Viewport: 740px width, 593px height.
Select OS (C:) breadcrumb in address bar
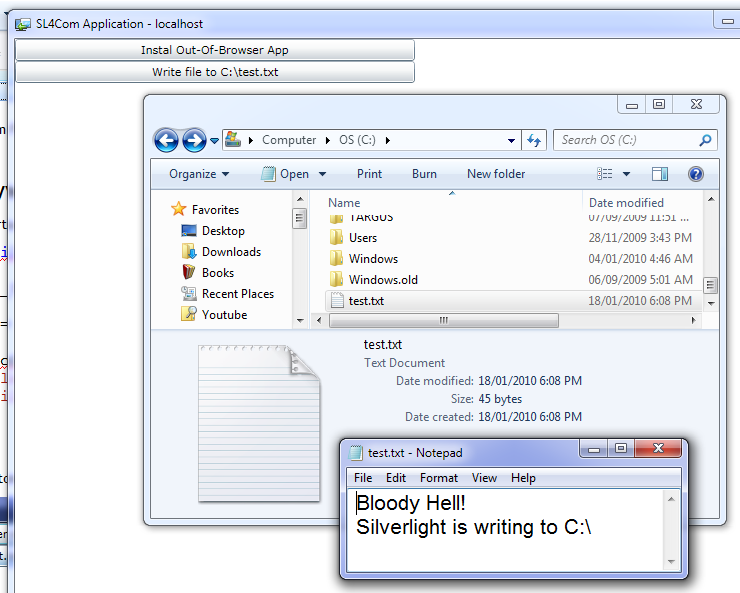pos(357,140)
